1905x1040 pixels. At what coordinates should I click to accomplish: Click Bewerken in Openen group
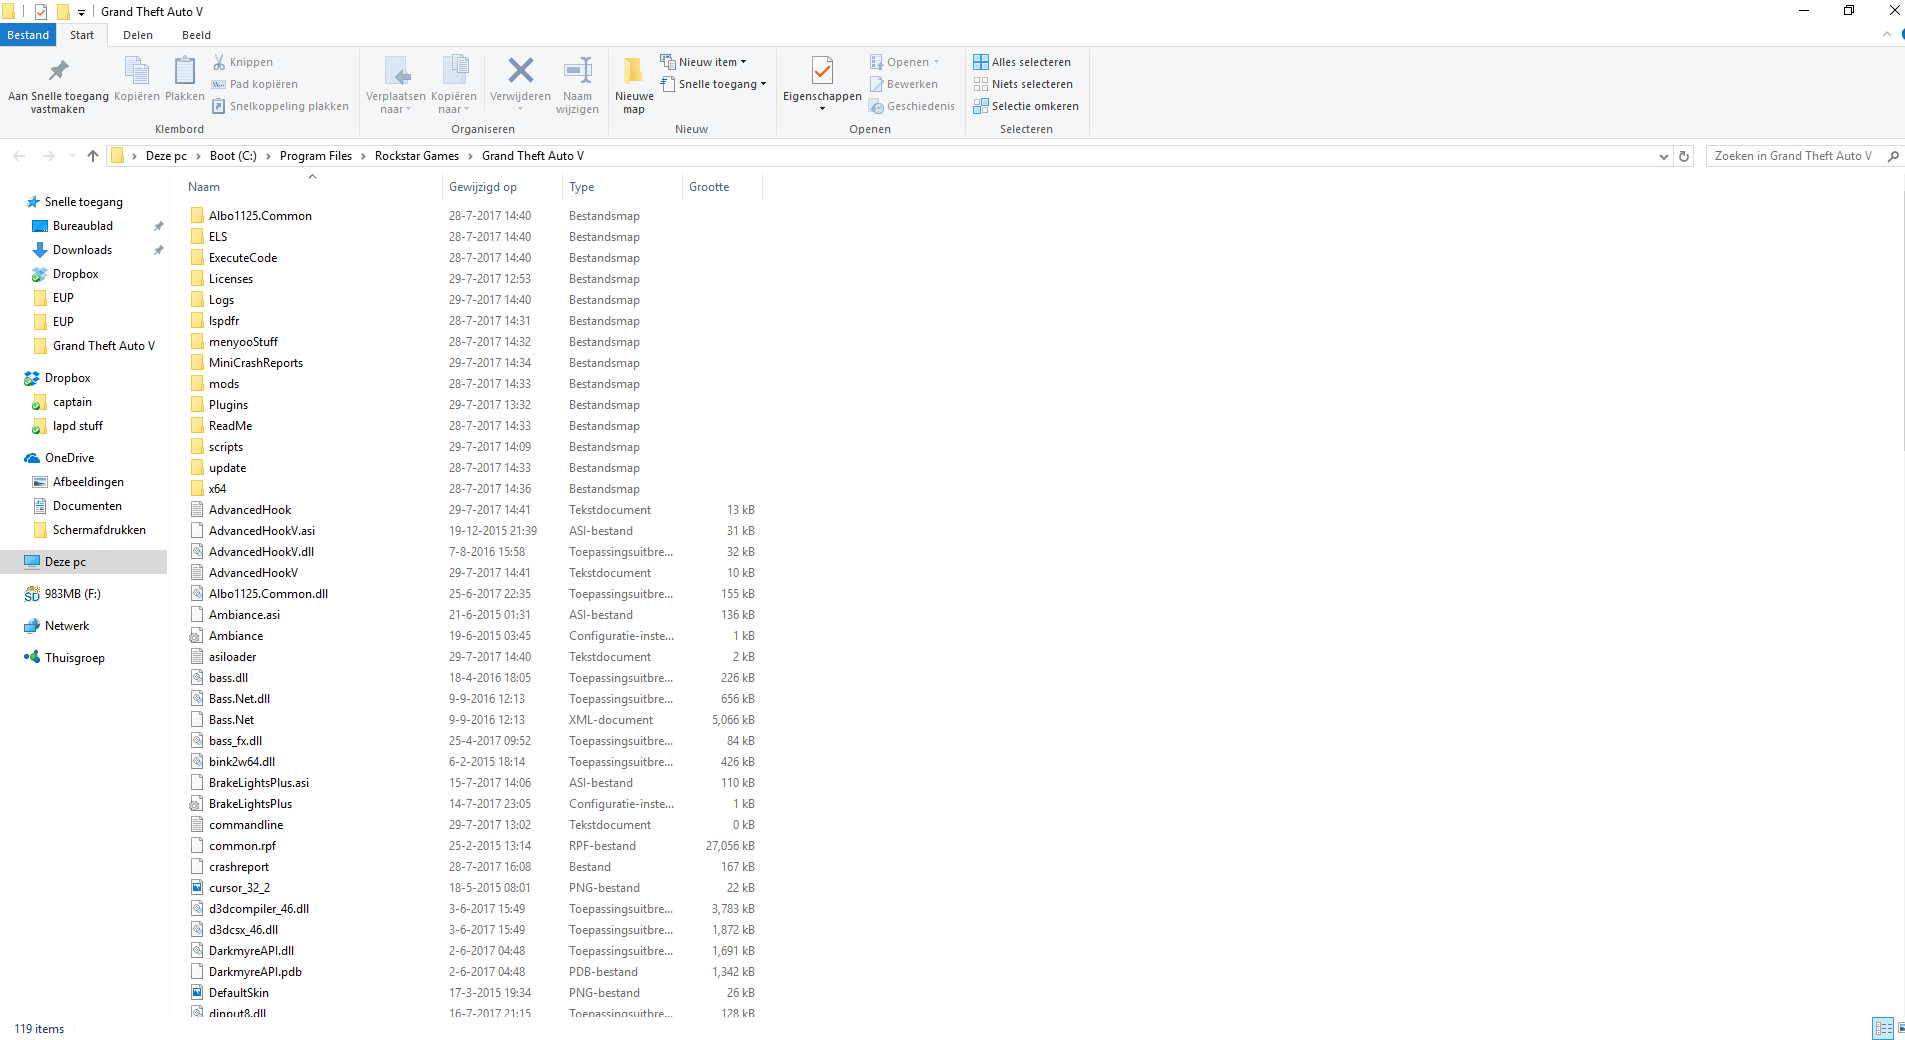coord(904,84)
